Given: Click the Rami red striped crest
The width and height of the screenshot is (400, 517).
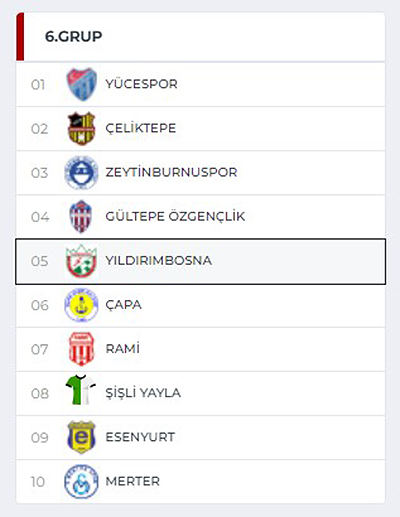Looking at the screenshot, I should coord(81,349).
